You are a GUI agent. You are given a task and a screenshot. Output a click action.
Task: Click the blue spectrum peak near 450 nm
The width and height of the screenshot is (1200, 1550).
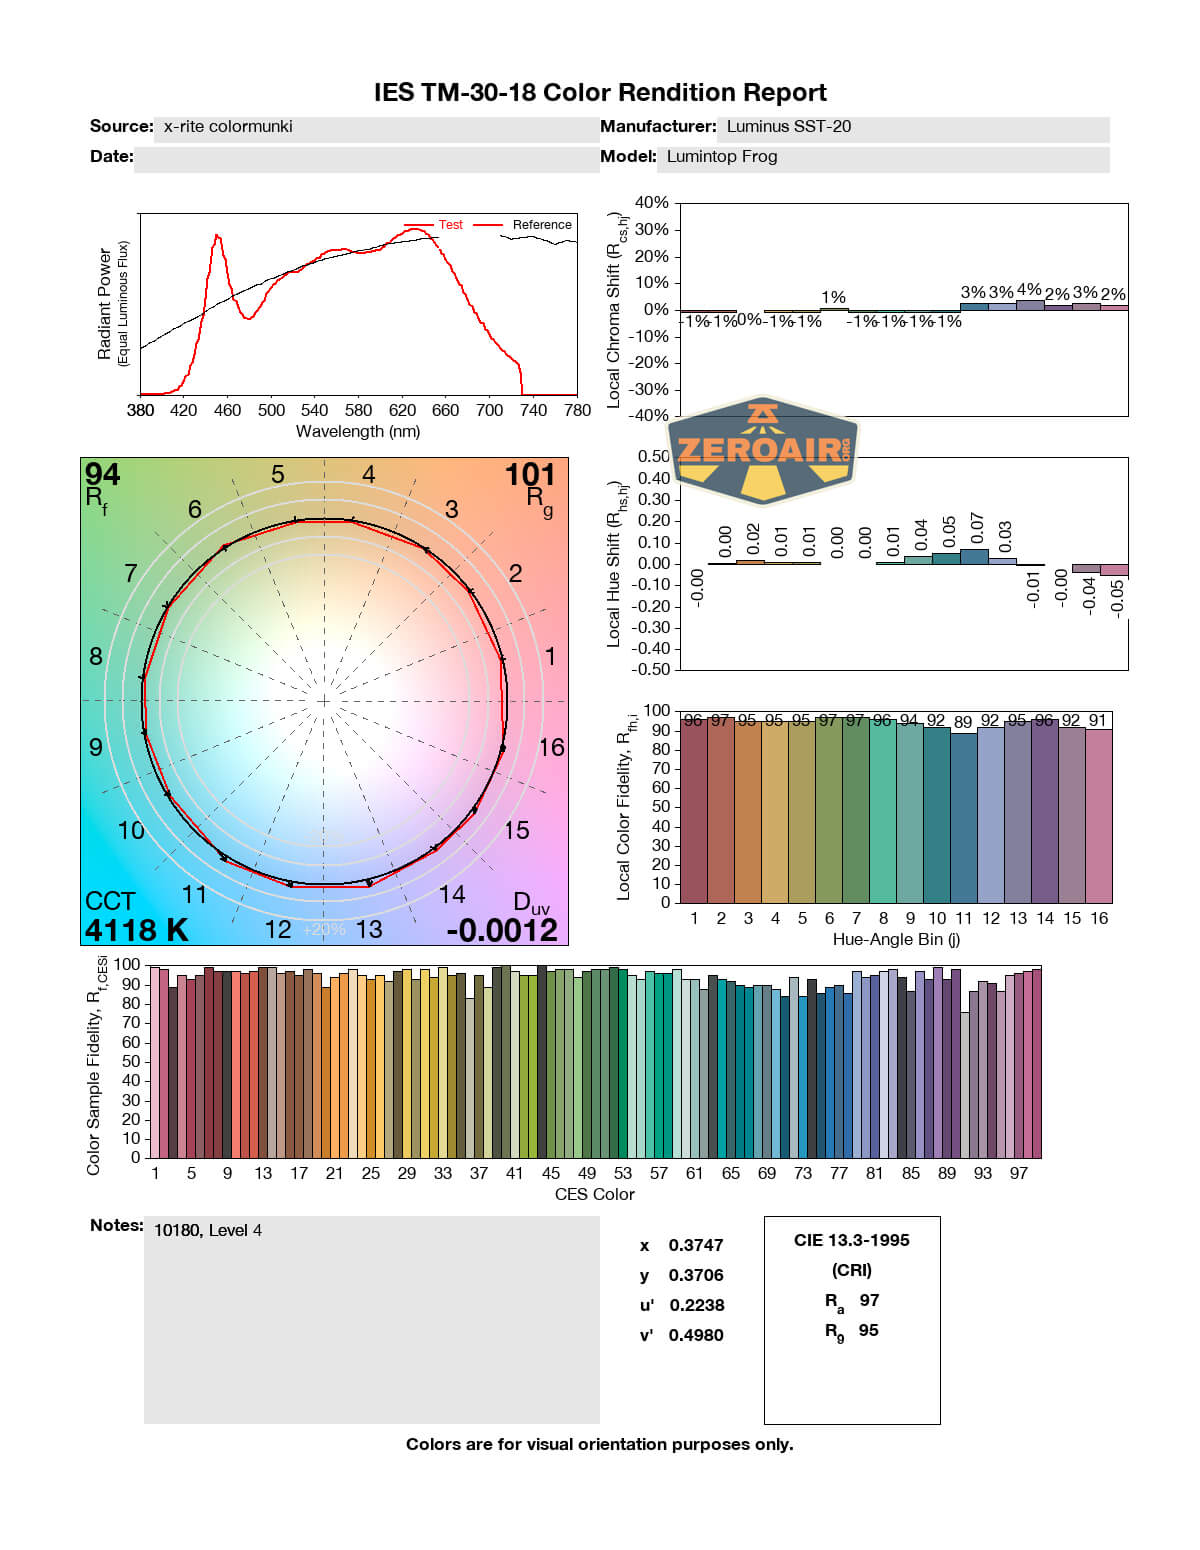[217, 237]
